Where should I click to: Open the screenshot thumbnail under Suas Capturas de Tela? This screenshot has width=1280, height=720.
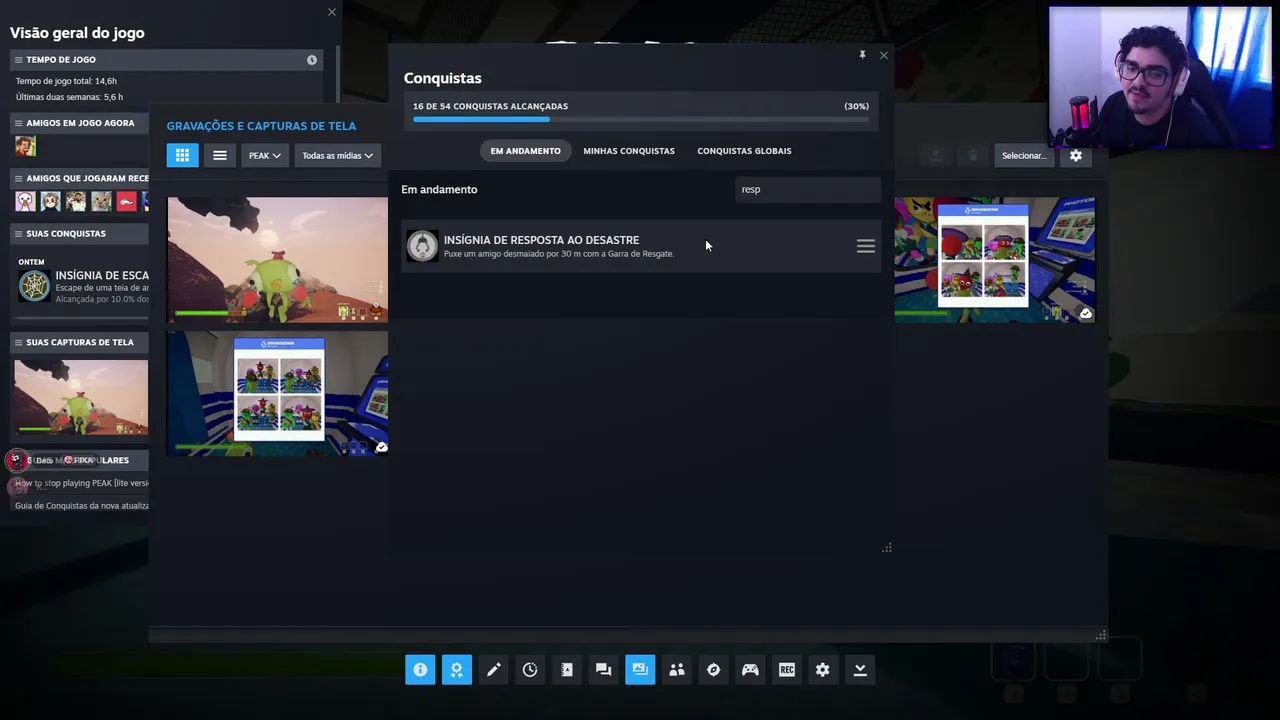[x=81, y=397]
